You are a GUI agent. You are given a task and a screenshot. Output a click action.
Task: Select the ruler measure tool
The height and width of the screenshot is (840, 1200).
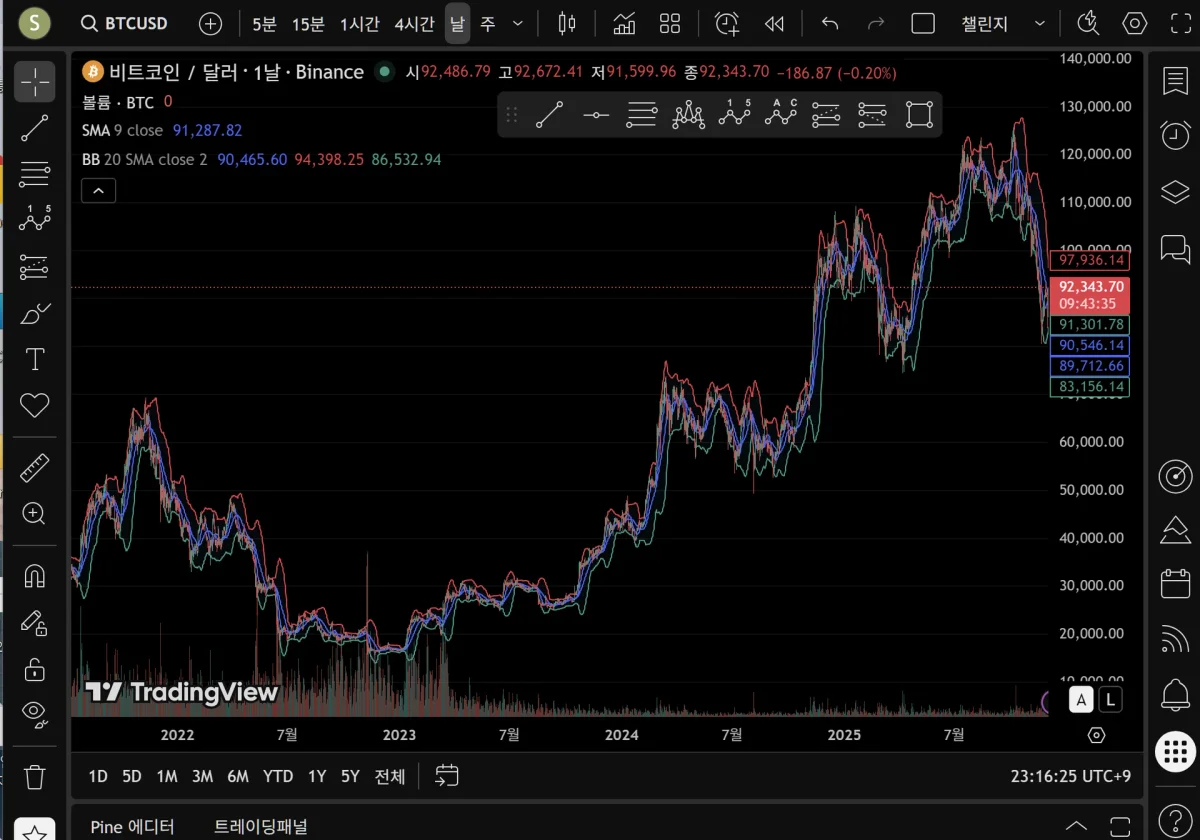(x=35, y=467)
